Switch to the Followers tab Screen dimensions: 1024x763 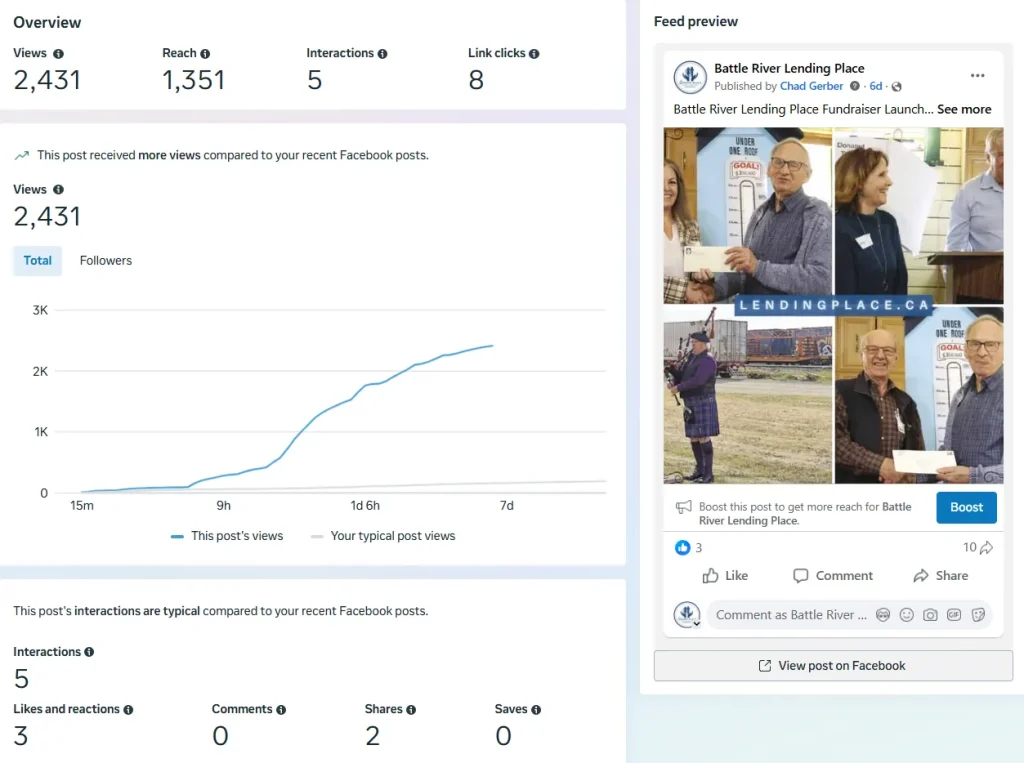point(106,261)
